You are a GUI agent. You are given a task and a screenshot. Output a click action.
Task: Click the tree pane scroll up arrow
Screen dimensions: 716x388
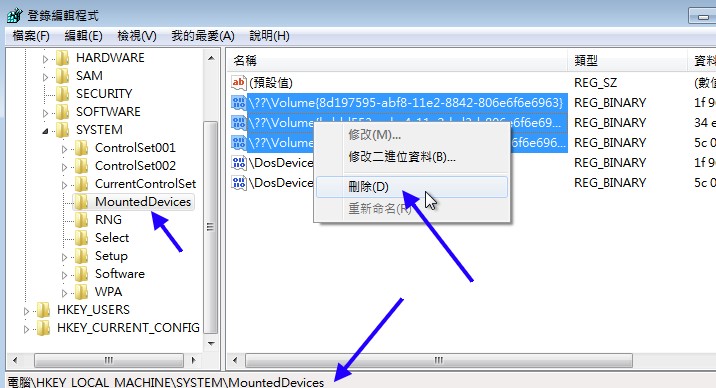[x=211, y=58]
